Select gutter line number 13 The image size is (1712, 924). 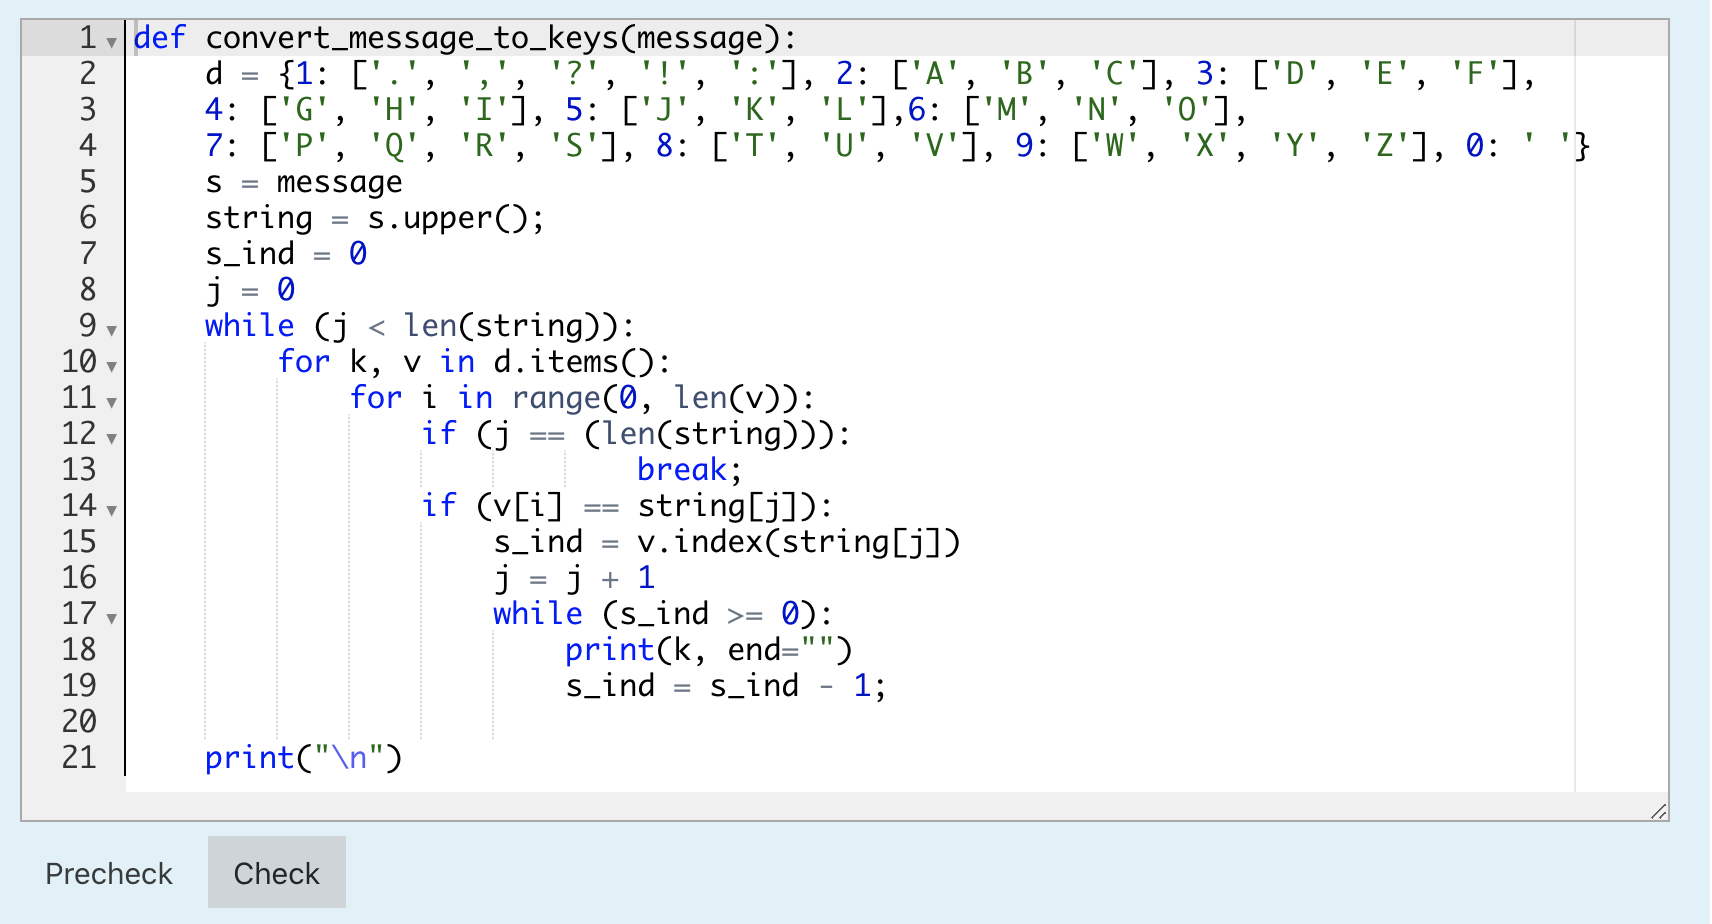tap(79, 469)
